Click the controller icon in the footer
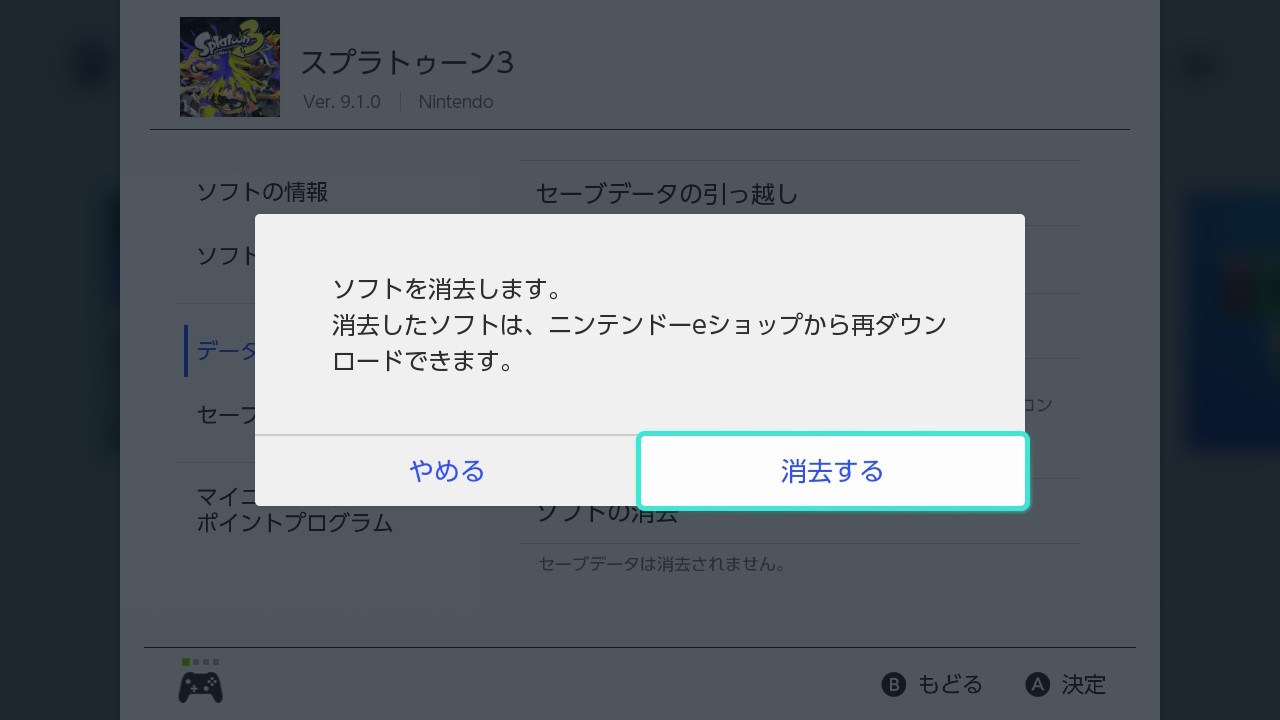Screen dimensions: 1280x720 click(x=200, y=687)
